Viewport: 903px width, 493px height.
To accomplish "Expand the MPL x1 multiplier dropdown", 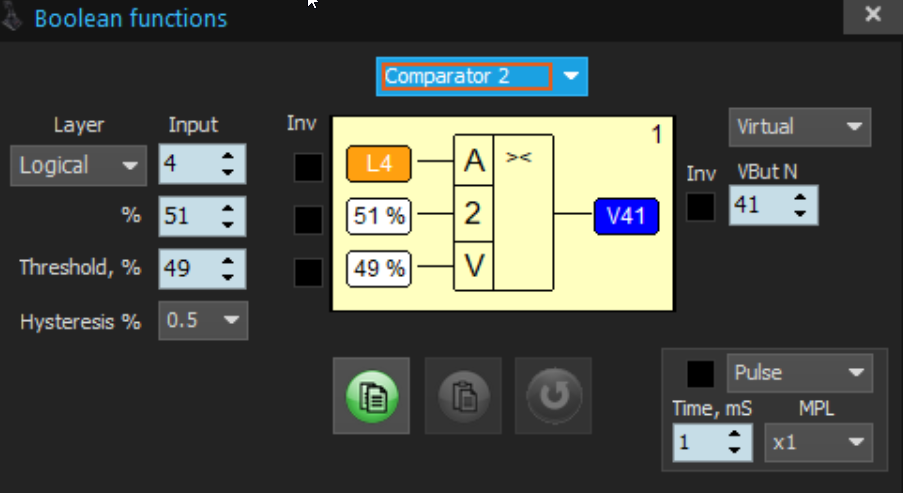I will click(x=853, y=441).
